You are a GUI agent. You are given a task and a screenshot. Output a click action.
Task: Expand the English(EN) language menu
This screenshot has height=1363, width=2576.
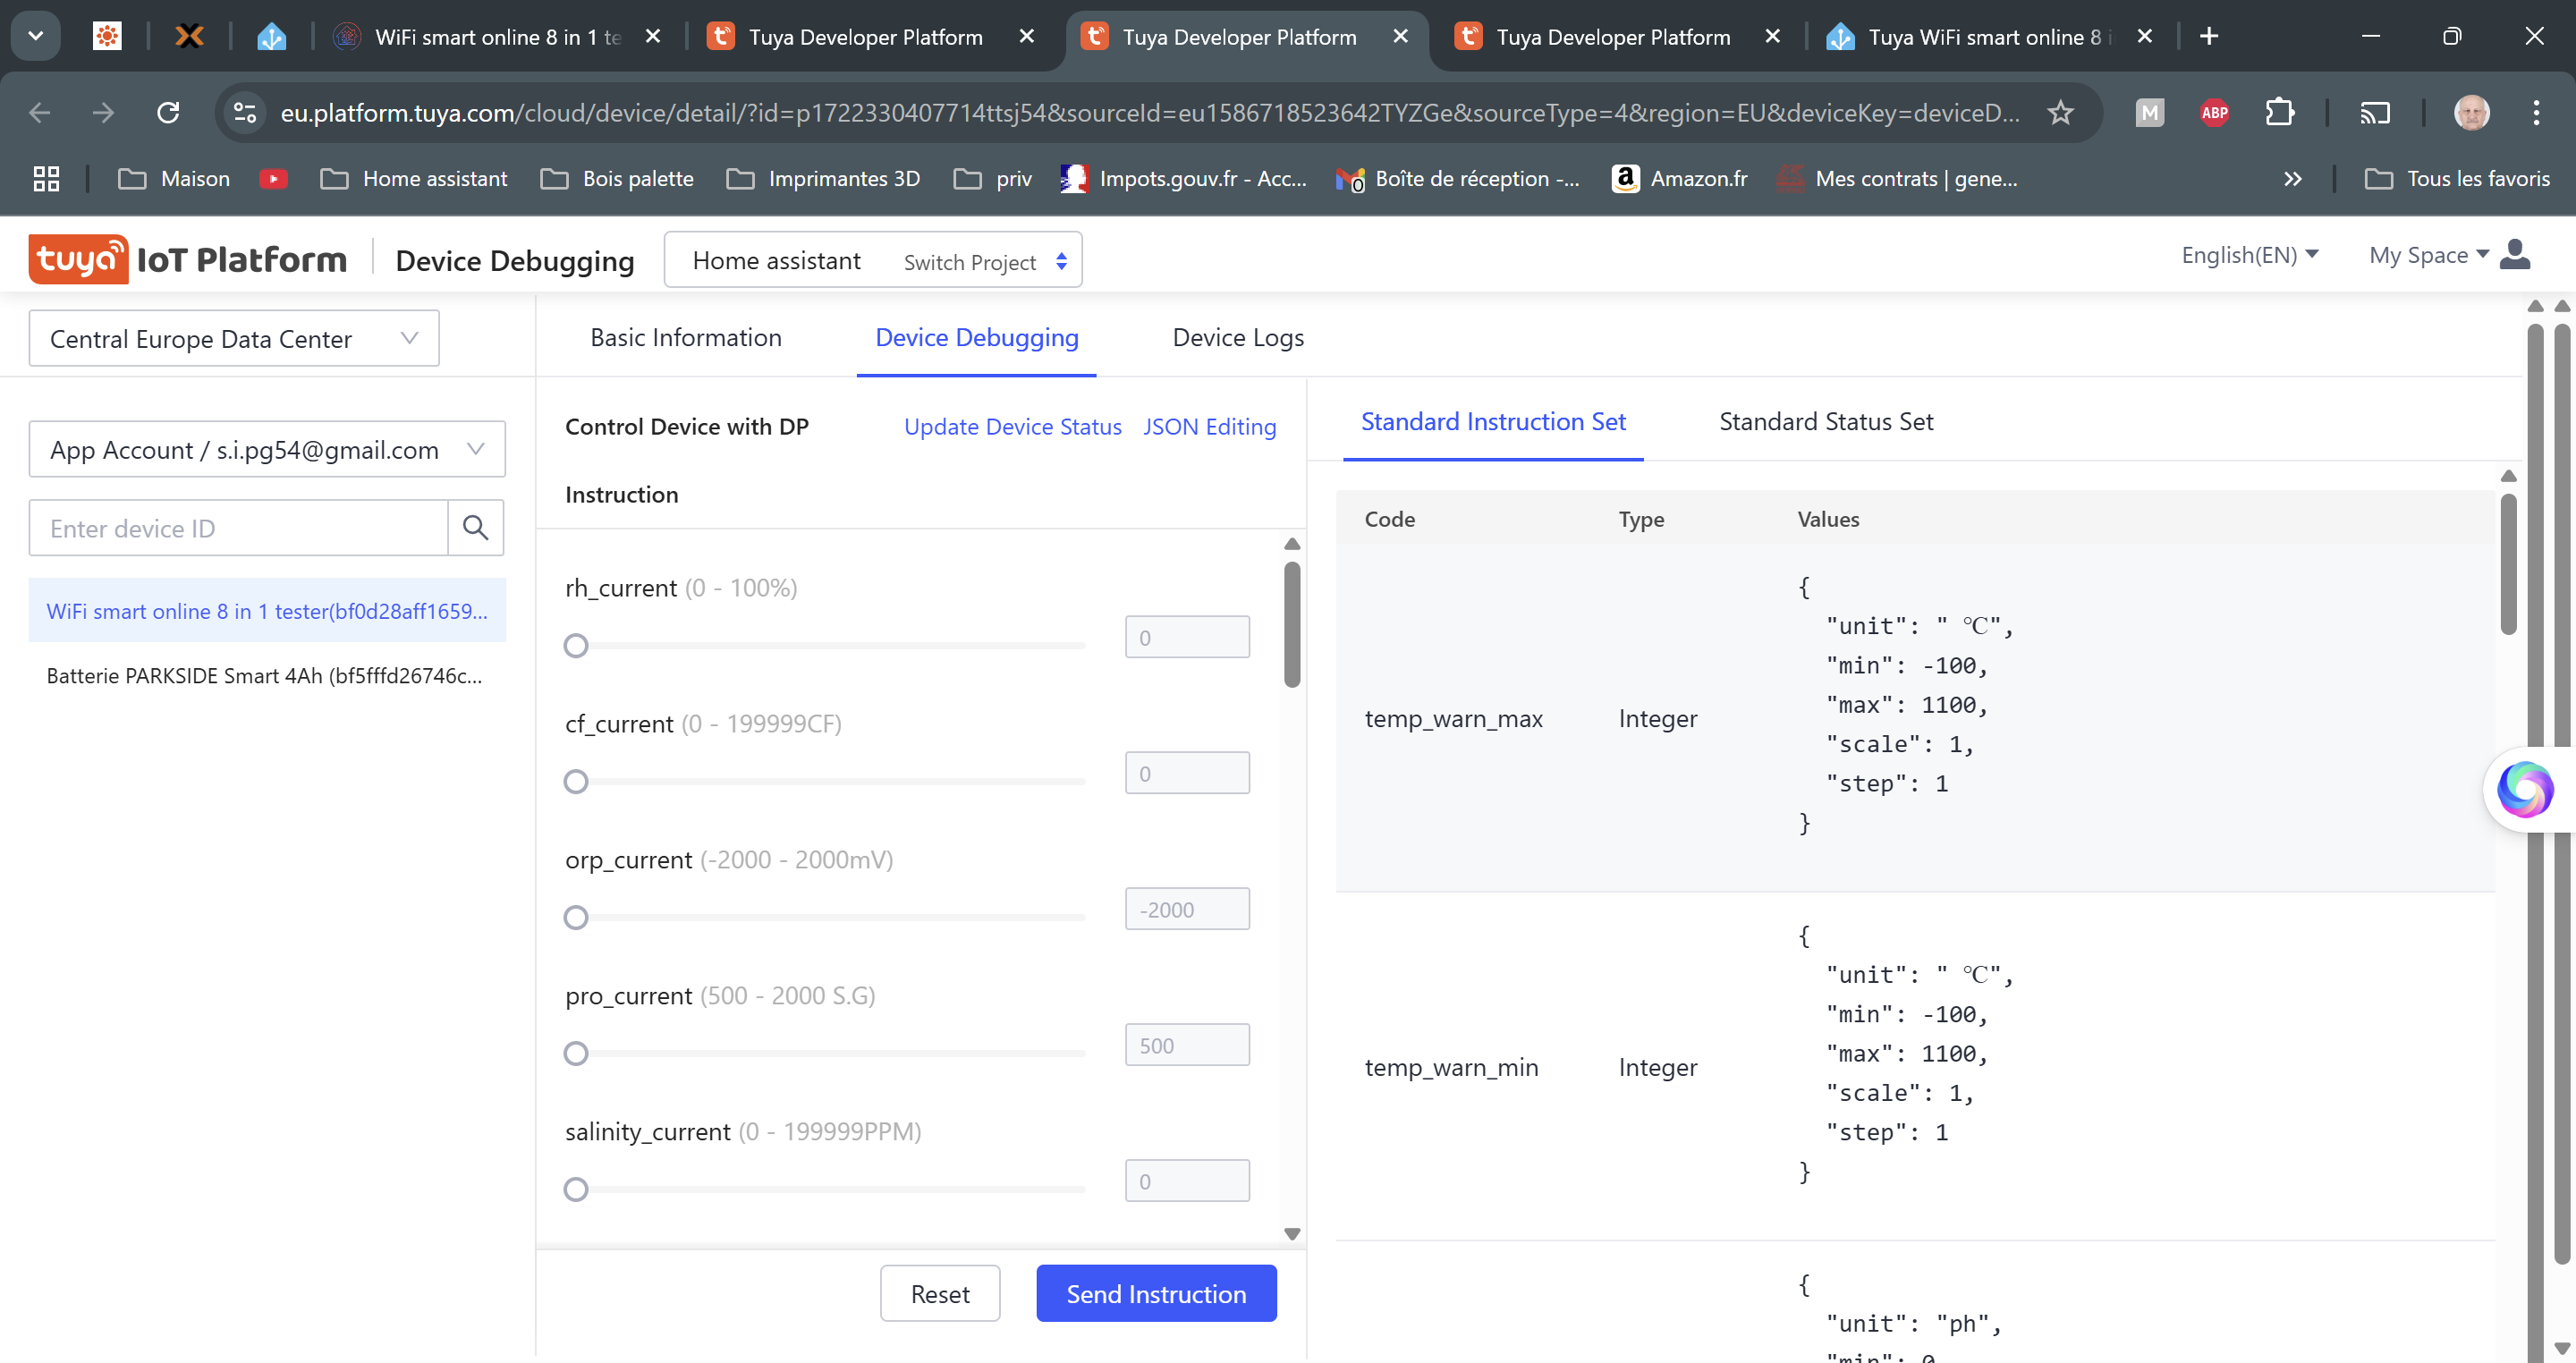point(2249,255)
